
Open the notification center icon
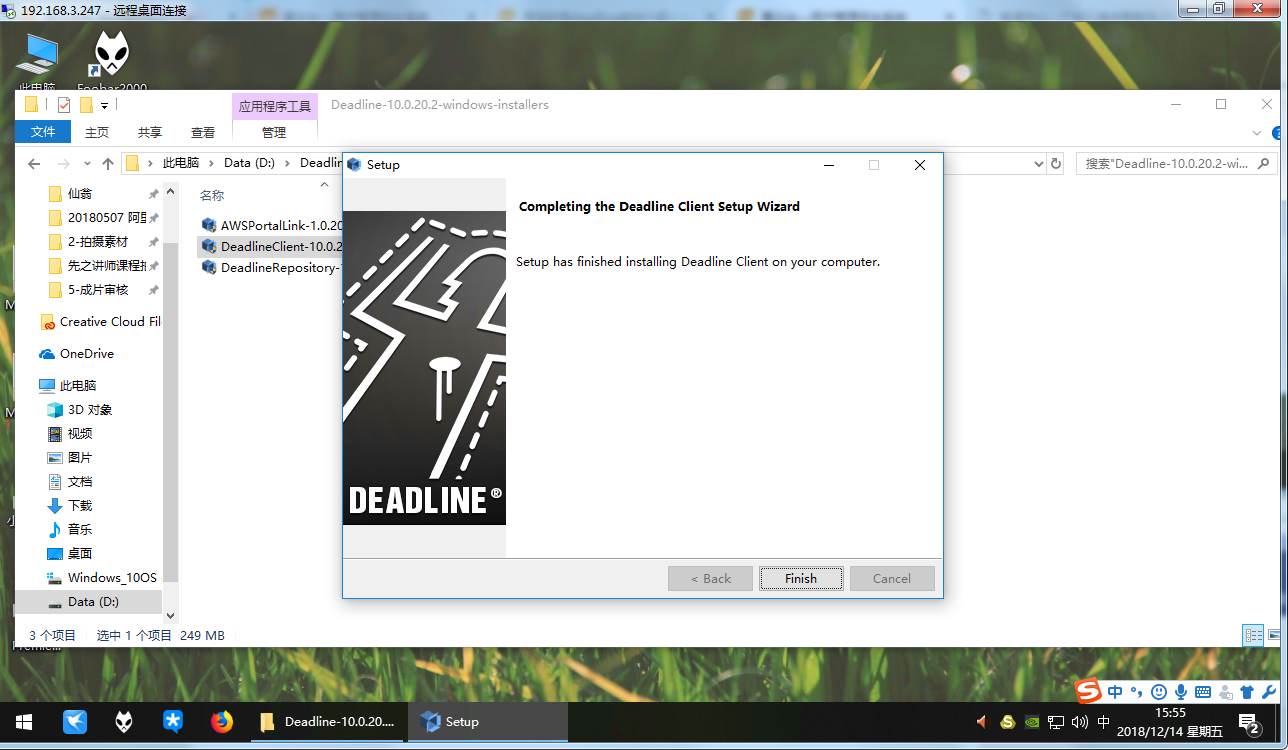1248,721
